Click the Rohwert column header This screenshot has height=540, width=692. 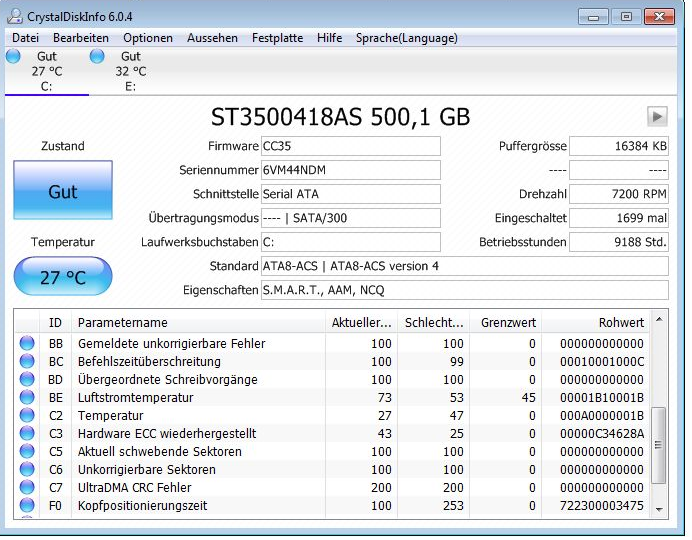(x=595, y=322)
